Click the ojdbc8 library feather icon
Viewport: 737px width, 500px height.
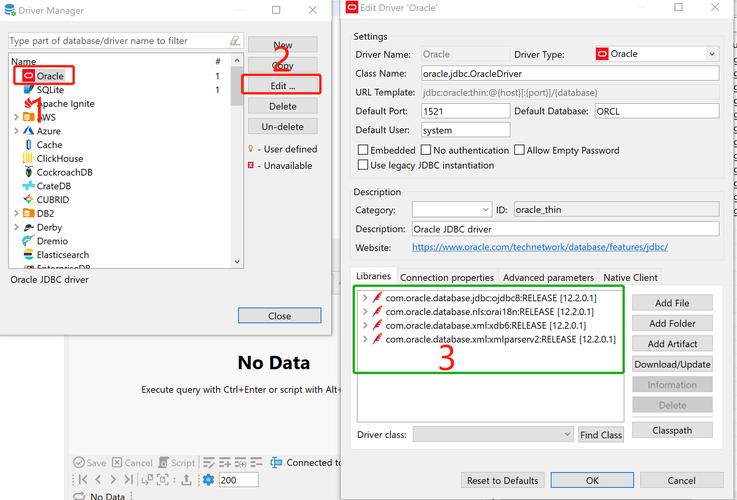point(377,298)
